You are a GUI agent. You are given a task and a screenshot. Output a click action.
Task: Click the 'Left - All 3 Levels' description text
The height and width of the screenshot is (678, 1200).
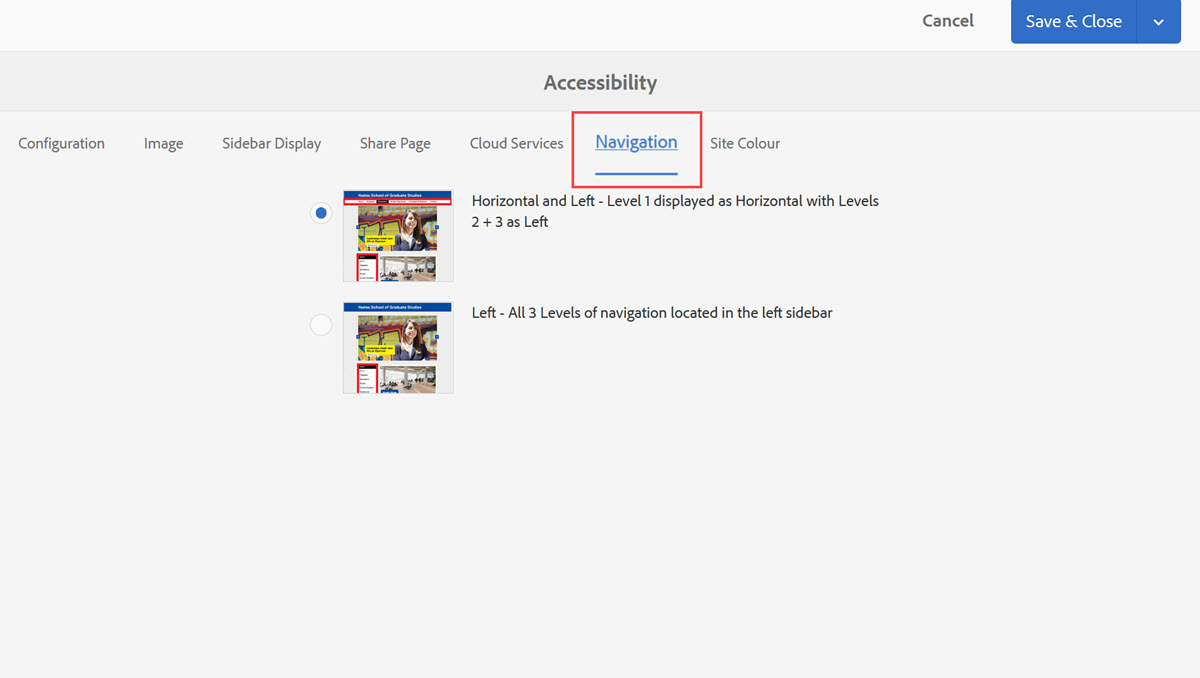pos(652,313)
